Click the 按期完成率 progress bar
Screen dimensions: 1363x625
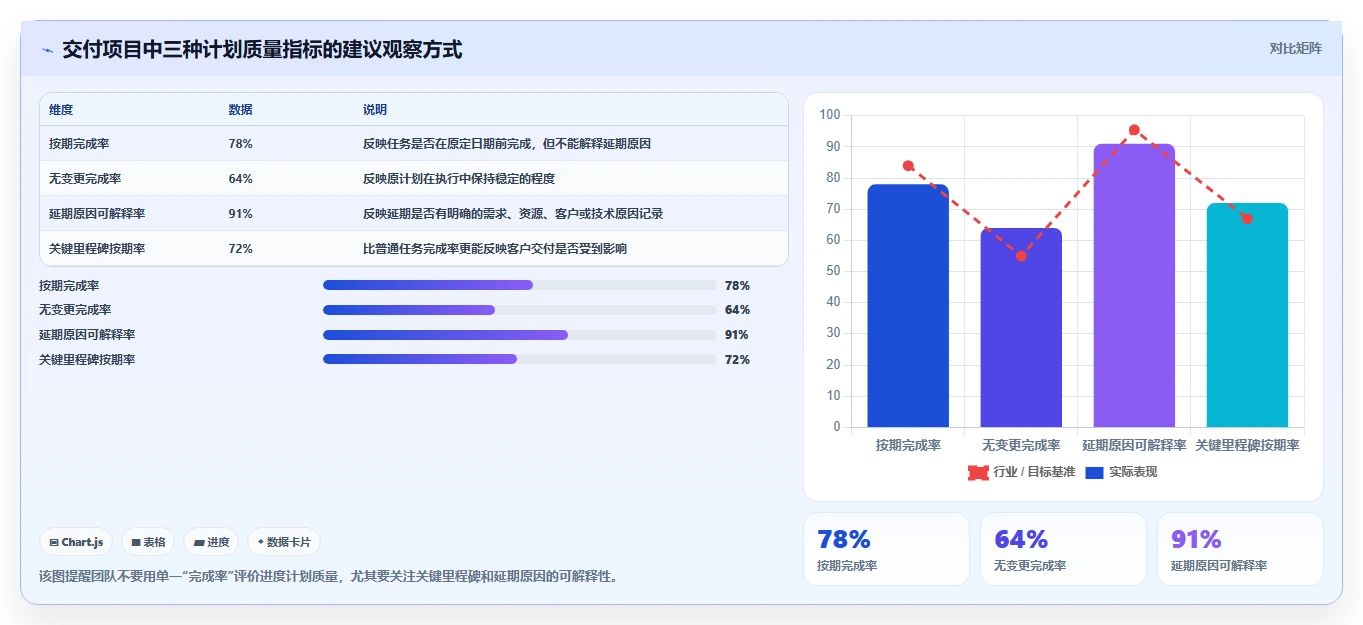520,285
